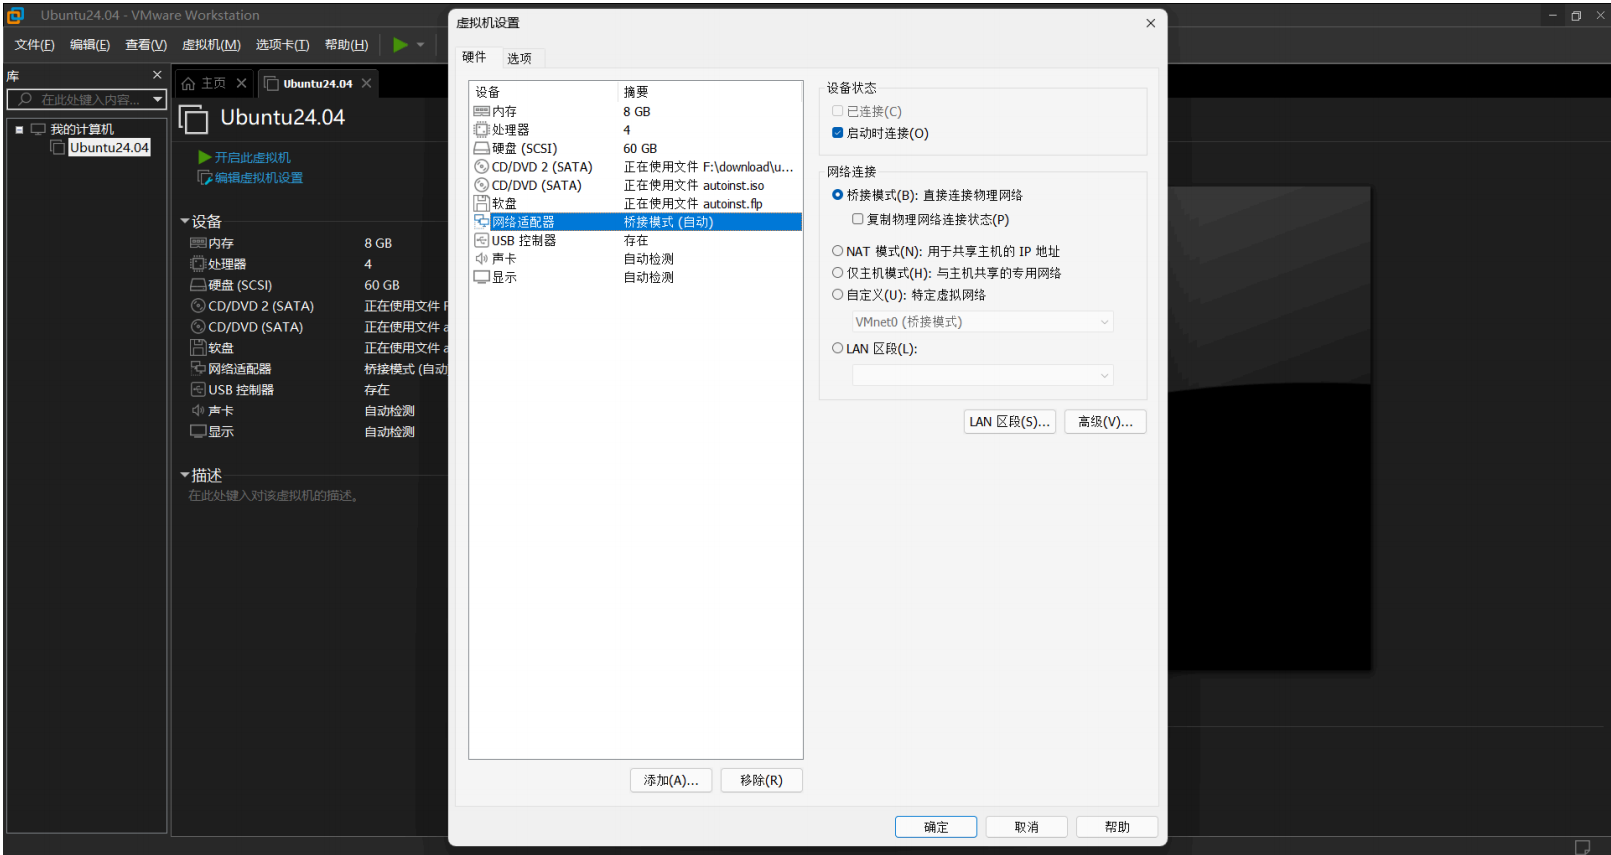Collapse the 设备 section in the main window
Viewport: 1611px width, 855px height.
185,221
